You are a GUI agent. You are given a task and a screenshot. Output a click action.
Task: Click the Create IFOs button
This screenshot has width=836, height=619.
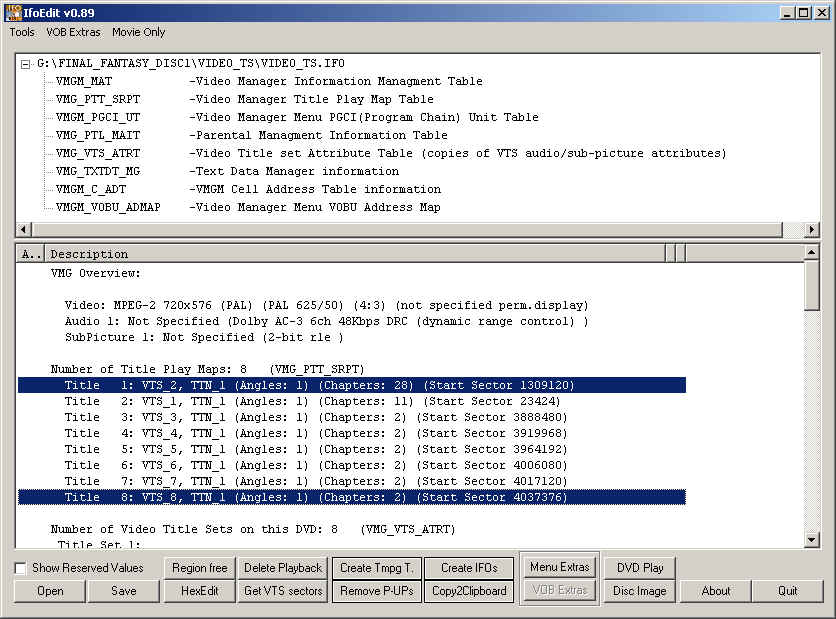[x=469, y=568]
